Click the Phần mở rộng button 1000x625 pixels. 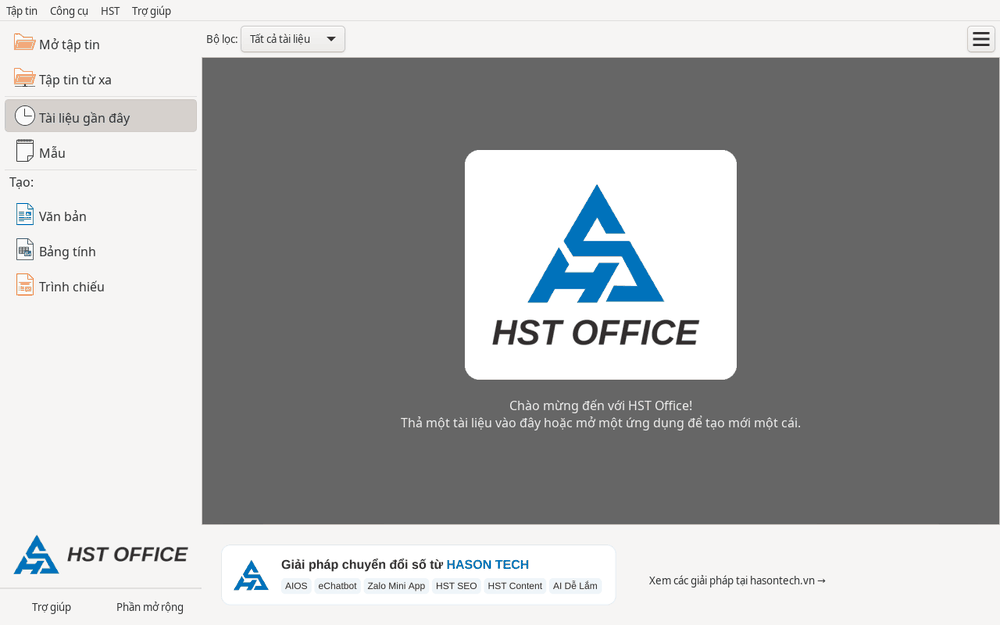click(x=150, y=607)
